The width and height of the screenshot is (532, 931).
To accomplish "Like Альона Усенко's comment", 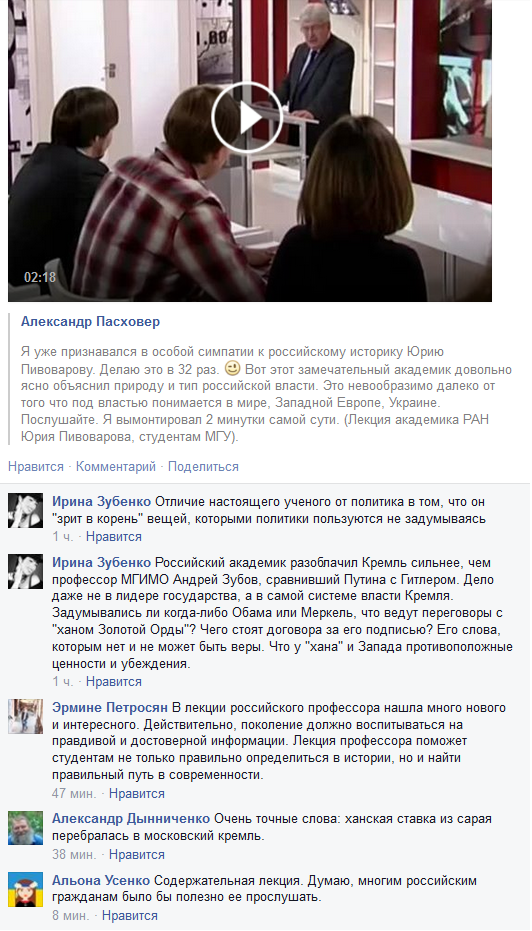I will [x=130, y=916].
